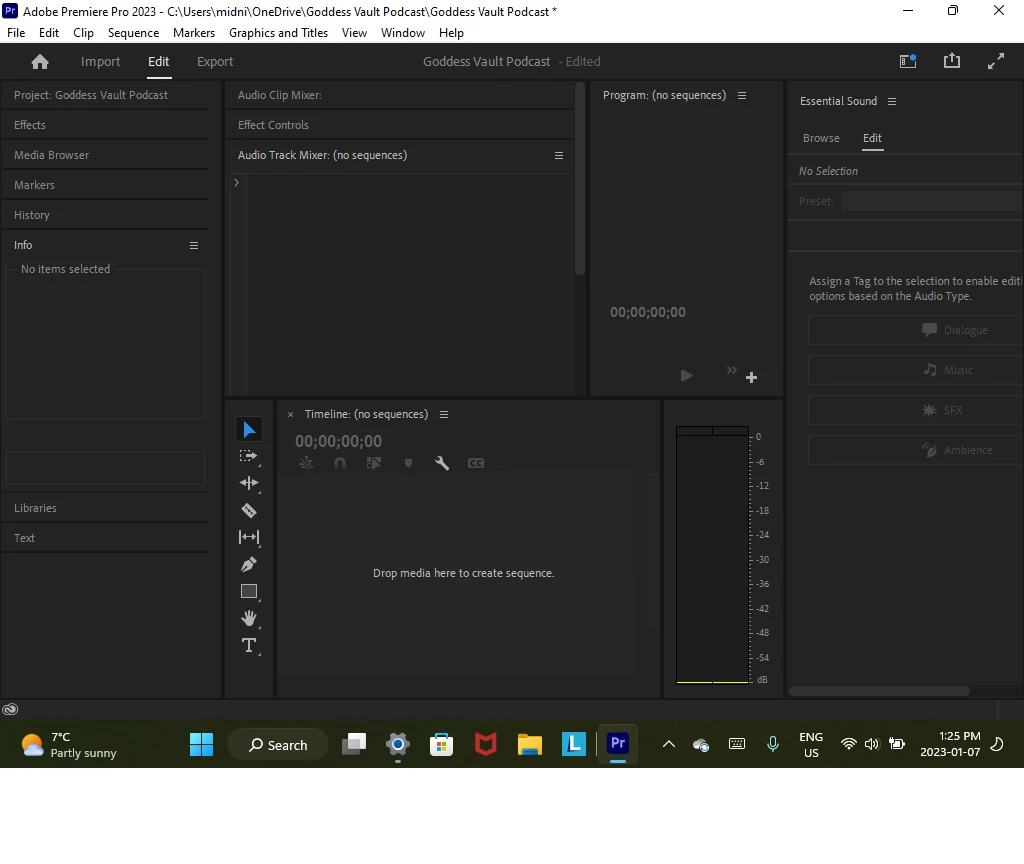Open the Media Browser panel

52,155
